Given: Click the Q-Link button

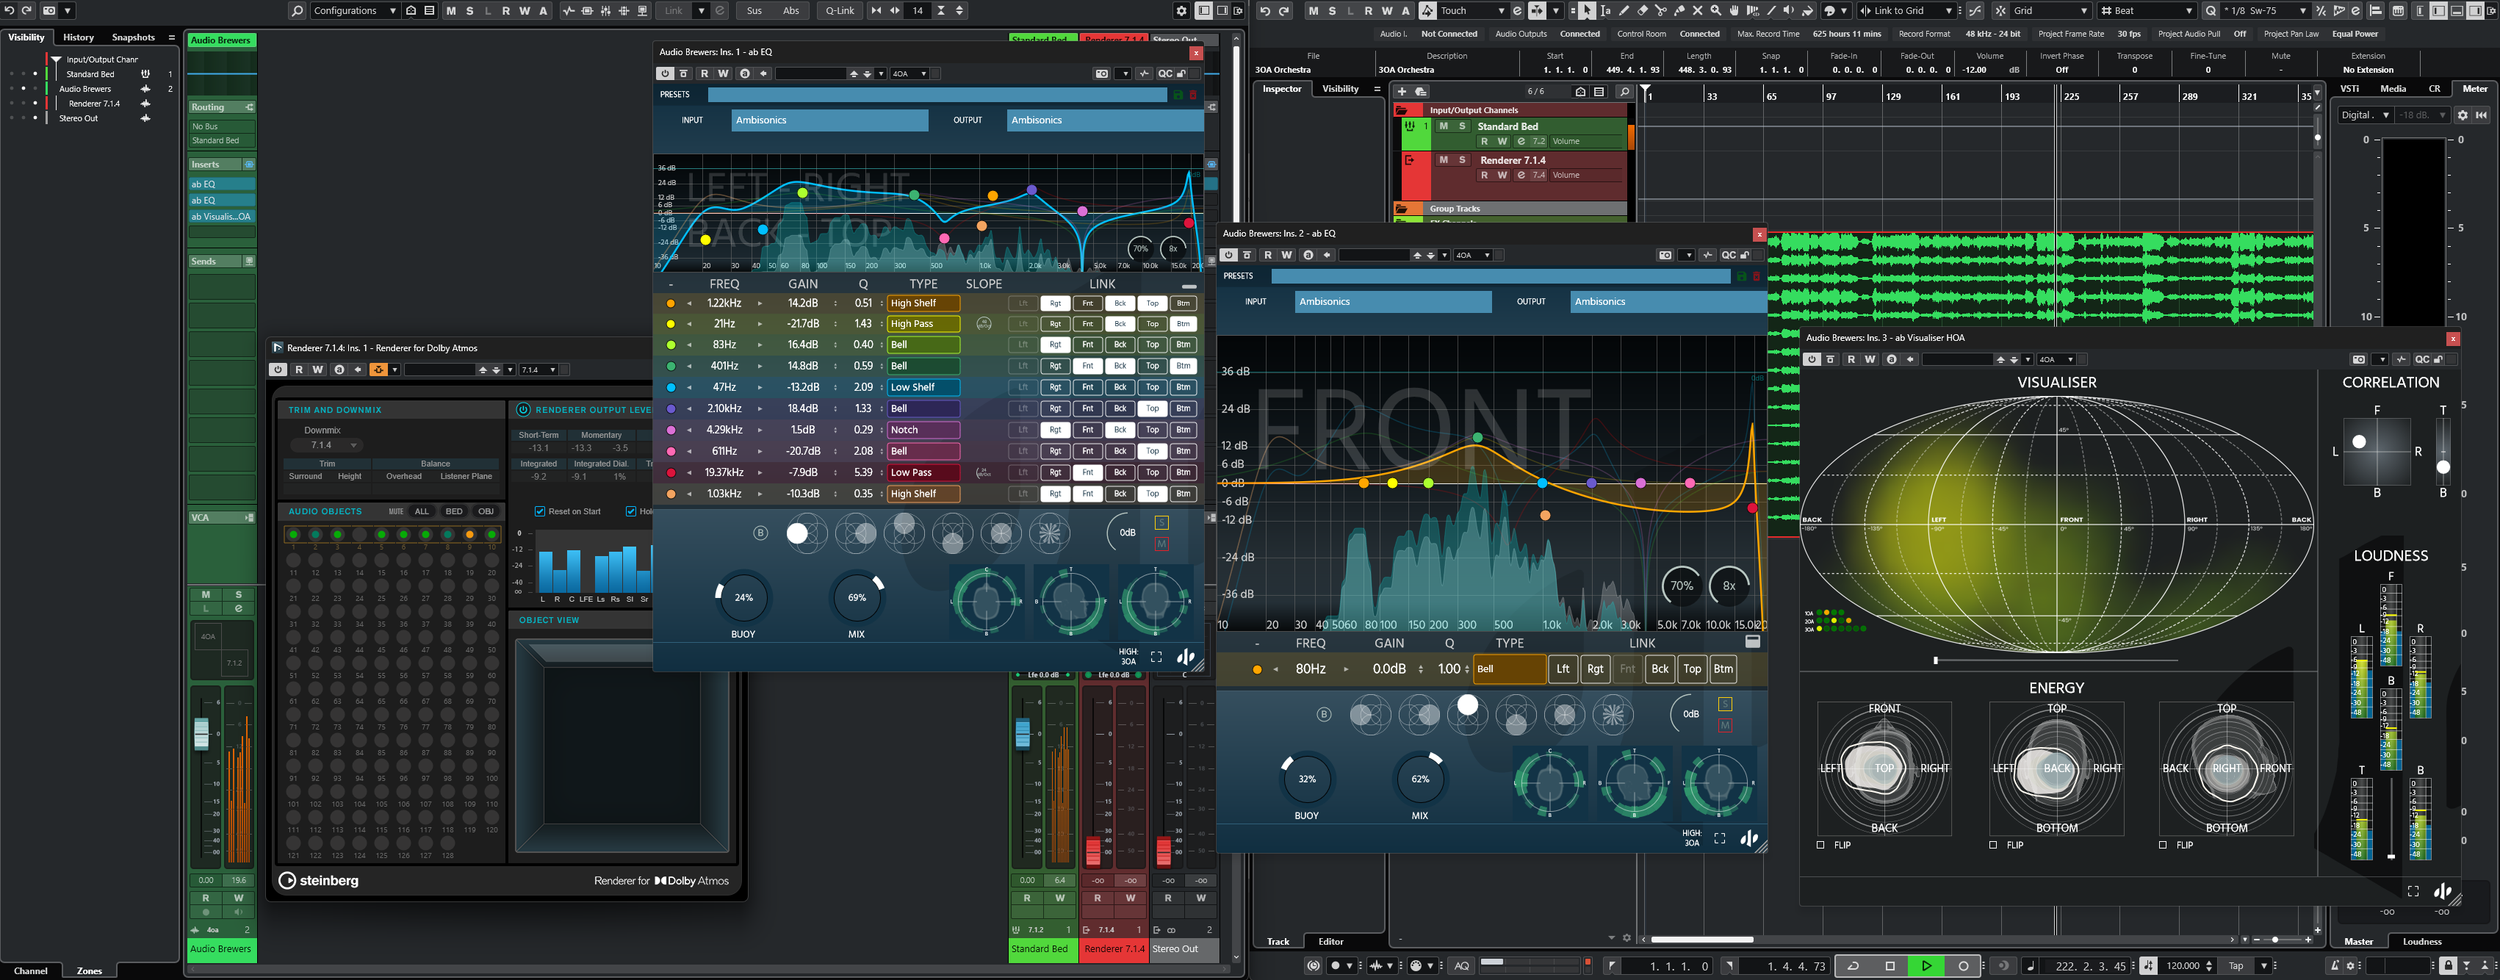Looking at the screenshot, I should click(840, 10).
